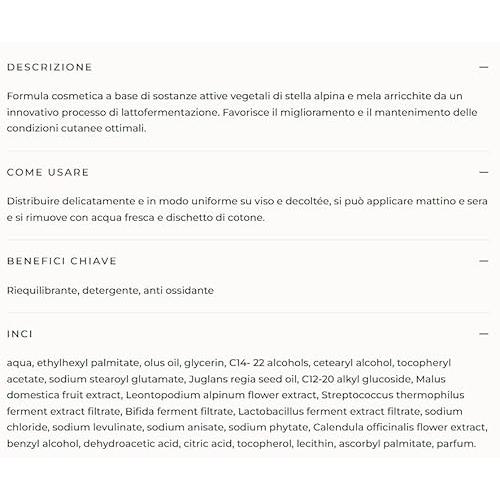Click 'Streptococcus thermophilus' in ingredient list
500x500 pixels.
393,395
